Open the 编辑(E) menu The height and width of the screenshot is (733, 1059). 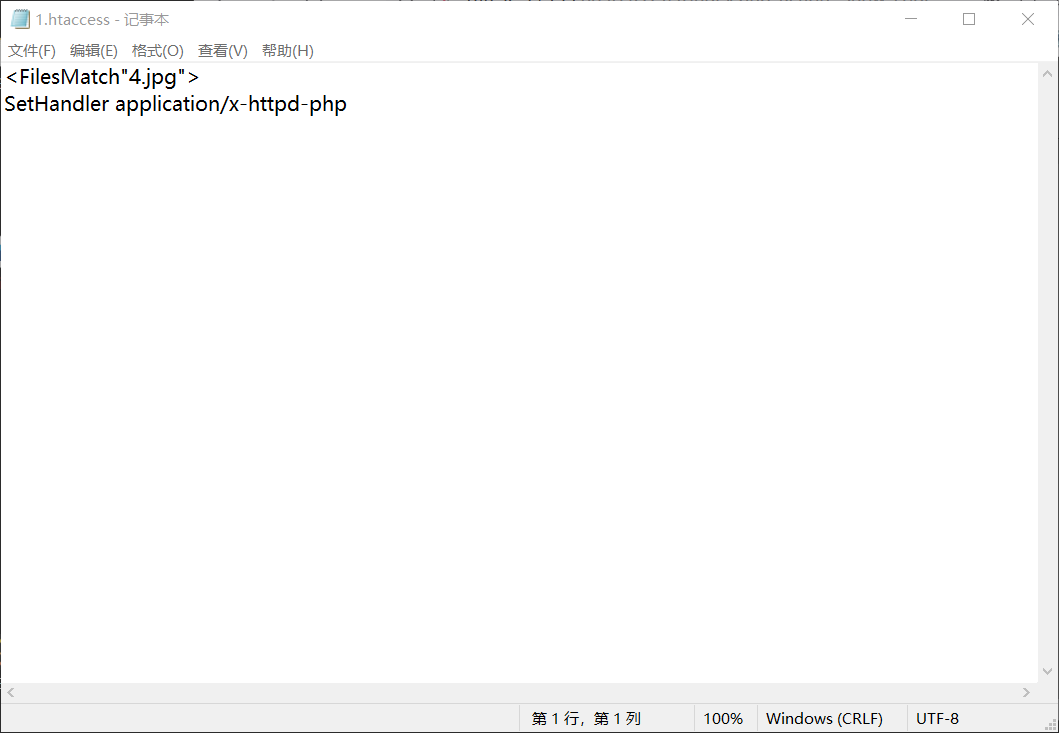tap(94, 51)
